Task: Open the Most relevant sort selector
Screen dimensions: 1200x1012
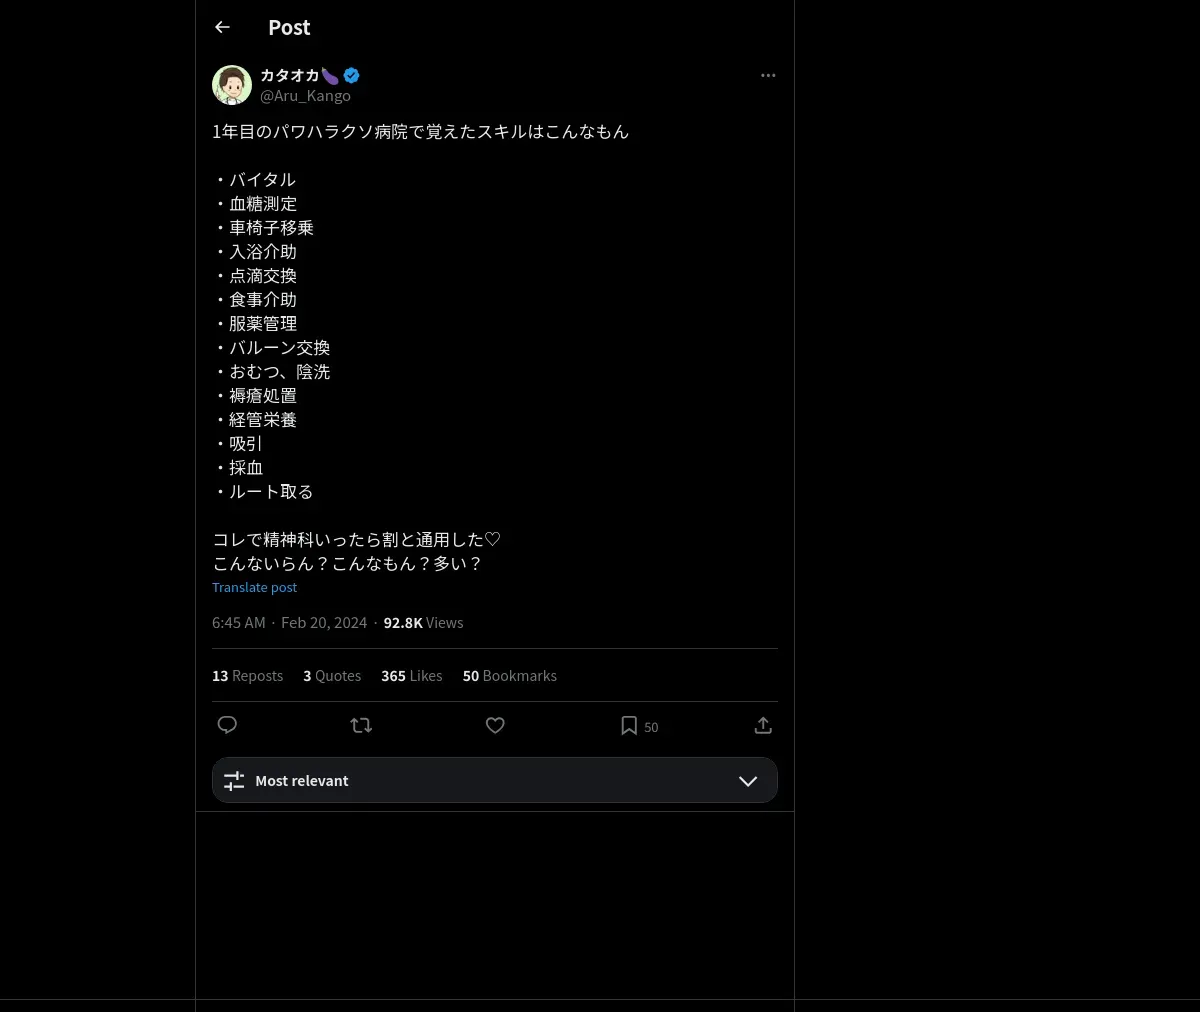Action: coord(495,780)
